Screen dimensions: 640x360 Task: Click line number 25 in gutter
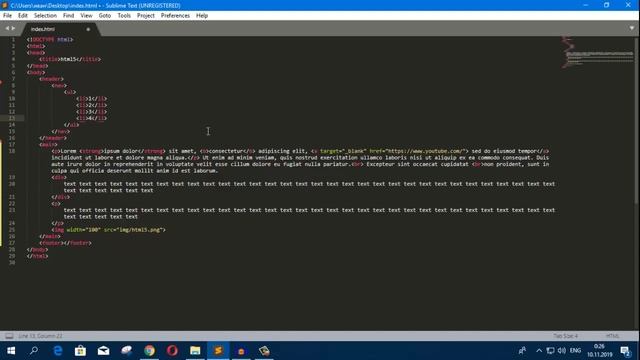(12, 230)
